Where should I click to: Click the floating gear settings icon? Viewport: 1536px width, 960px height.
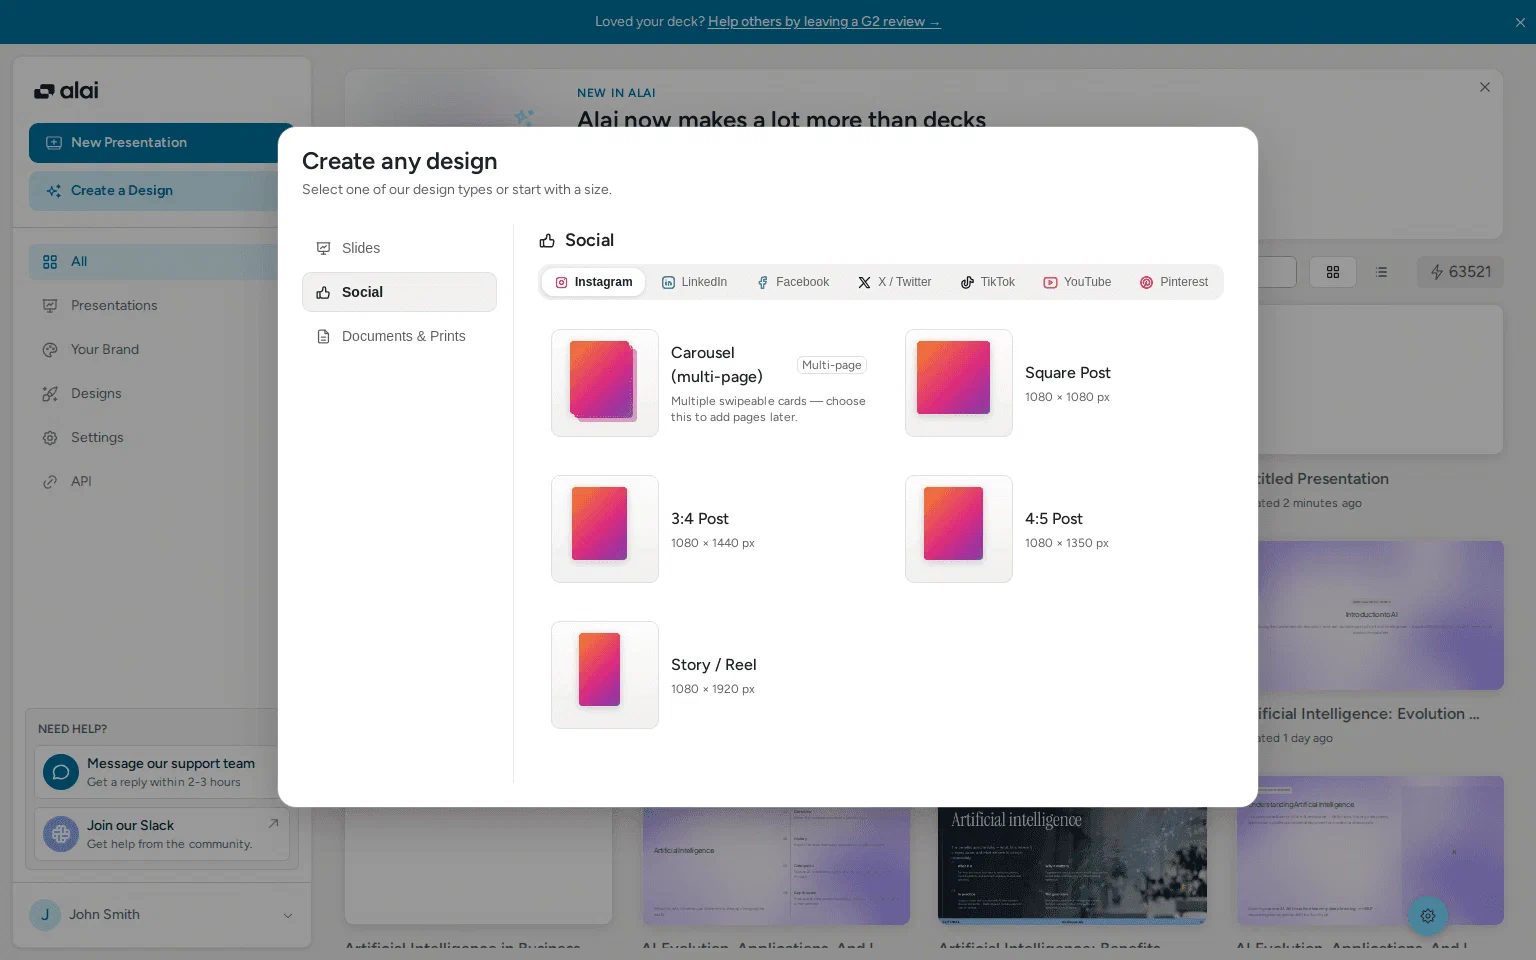(x=1428, y=916)
